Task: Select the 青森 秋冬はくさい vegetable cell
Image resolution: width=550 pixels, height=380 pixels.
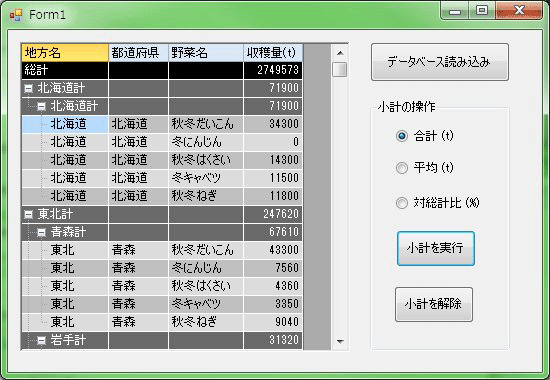Action: 206,286
